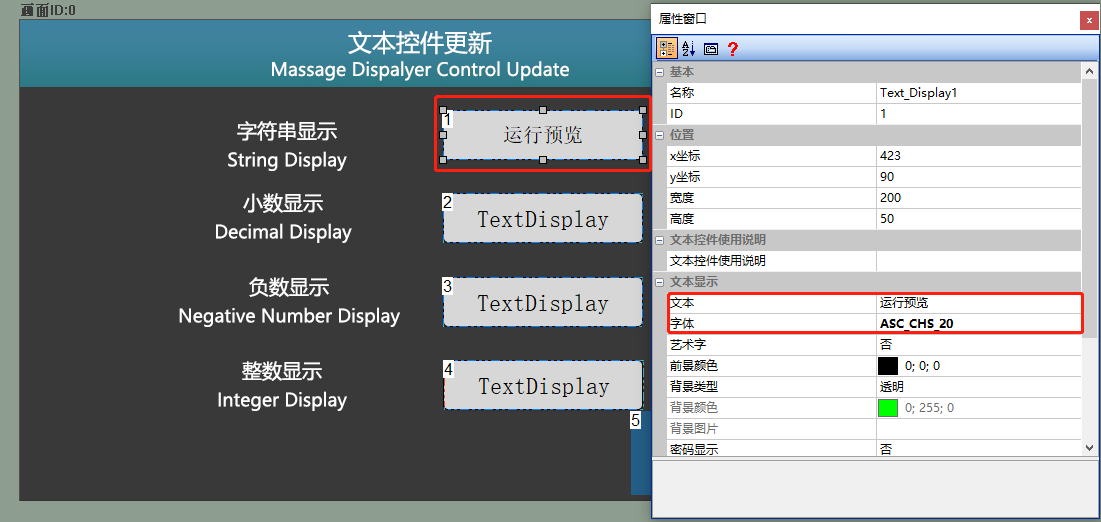Edit the y坐标 value 90

point(978,176)
